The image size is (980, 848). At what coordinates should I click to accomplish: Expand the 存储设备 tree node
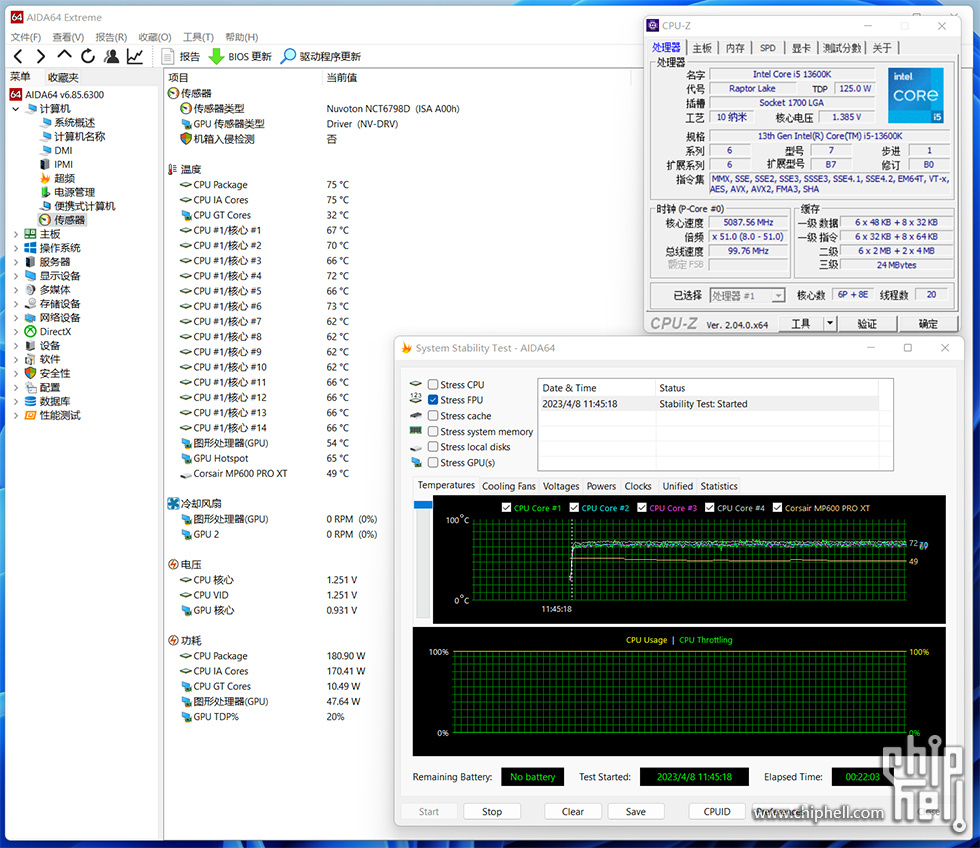(16, 304)
